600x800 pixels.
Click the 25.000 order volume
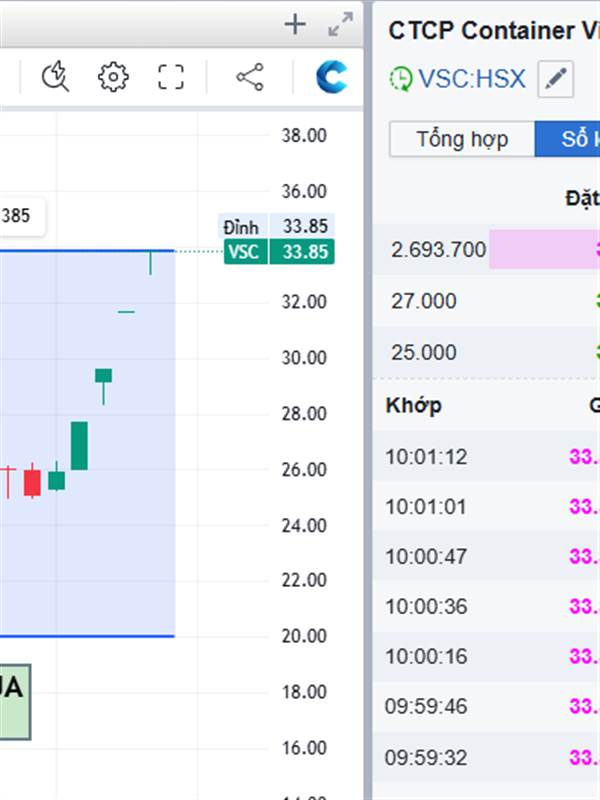point(423,353)
